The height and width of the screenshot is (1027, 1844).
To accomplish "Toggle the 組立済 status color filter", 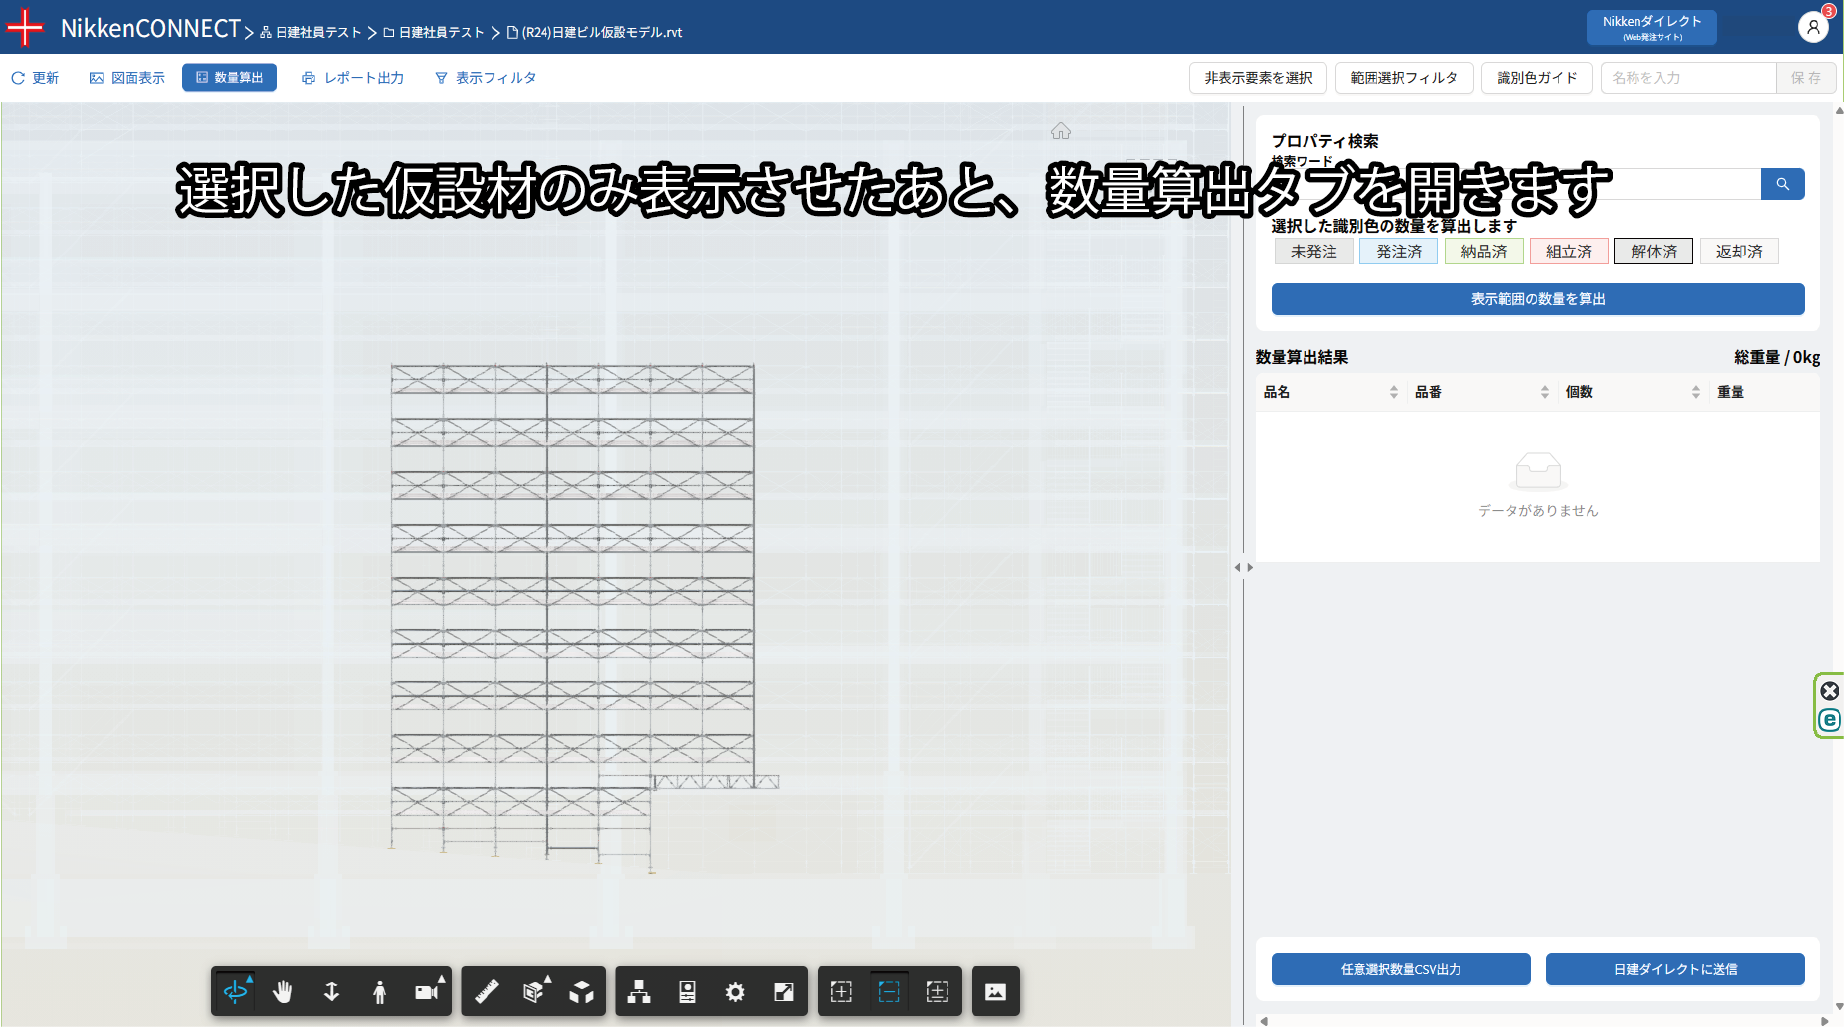I will pos(1568,252).
